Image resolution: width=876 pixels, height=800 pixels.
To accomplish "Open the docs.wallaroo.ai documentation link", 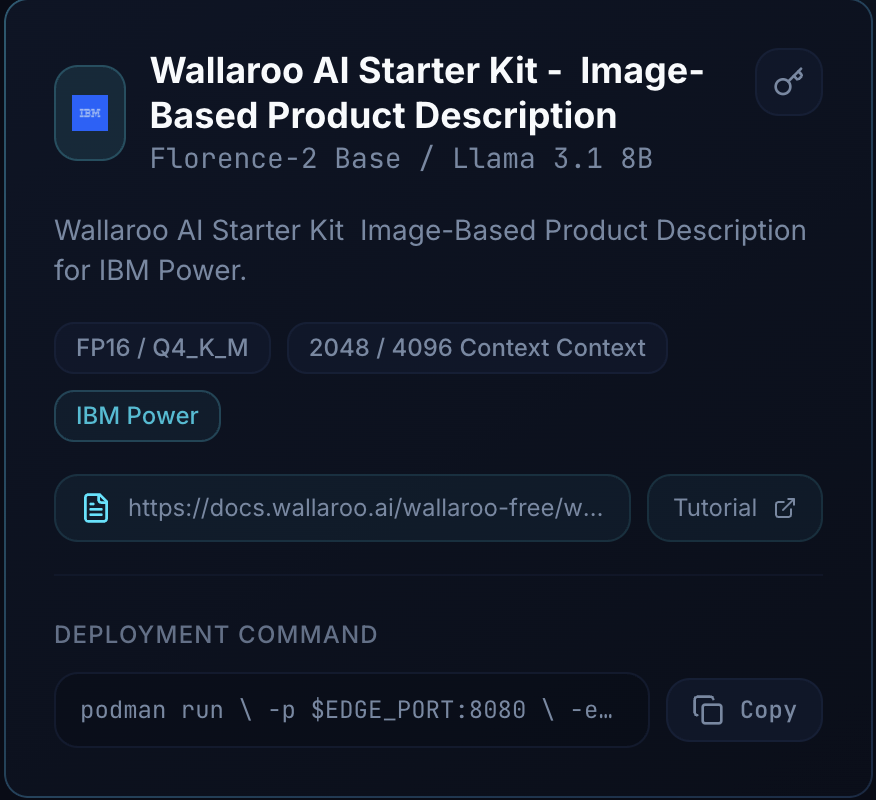I will 364,508.
